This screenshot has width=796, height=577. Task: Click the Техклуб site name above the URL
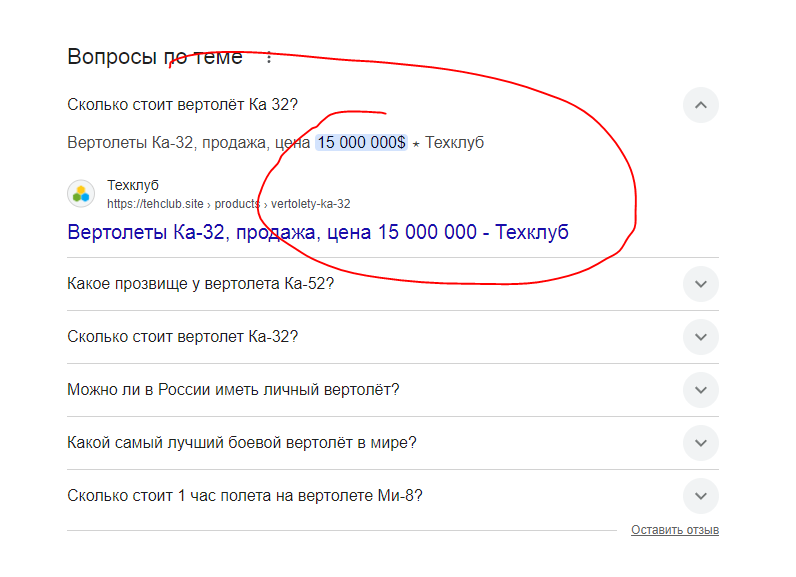click(133, 186)
